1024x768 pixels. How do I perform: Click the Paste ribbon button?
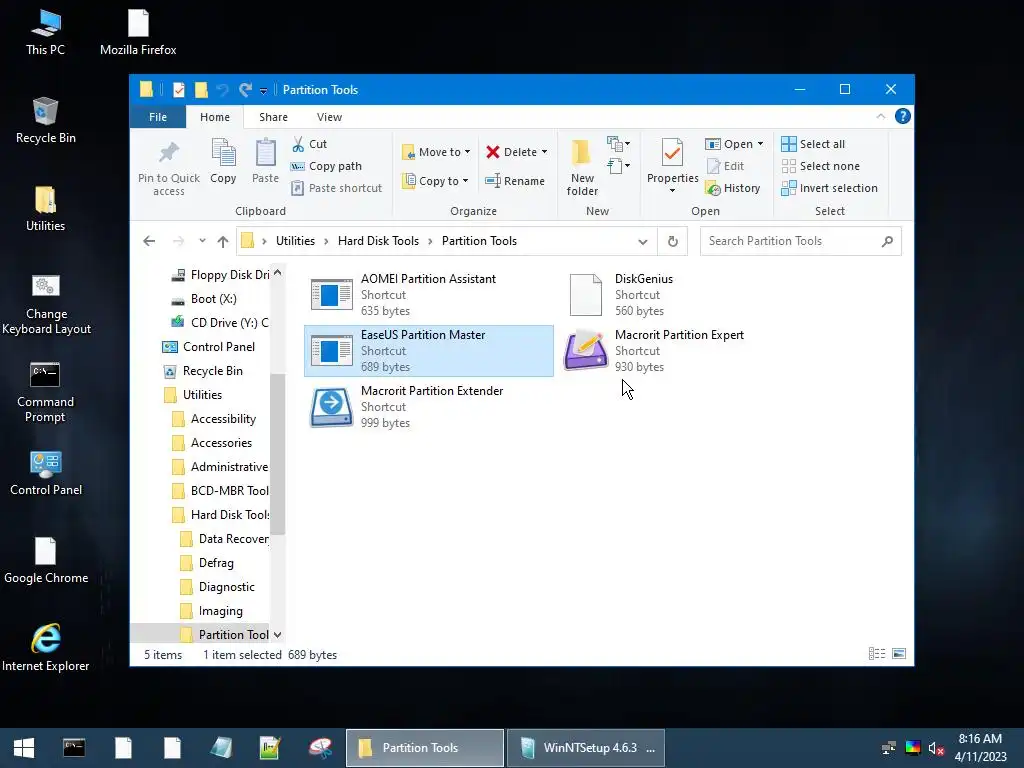265,161
